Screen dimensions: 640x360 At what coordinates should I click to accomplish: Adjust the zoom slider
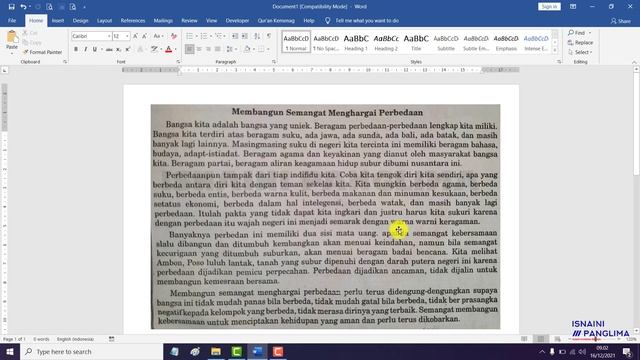tap(596, 339)
